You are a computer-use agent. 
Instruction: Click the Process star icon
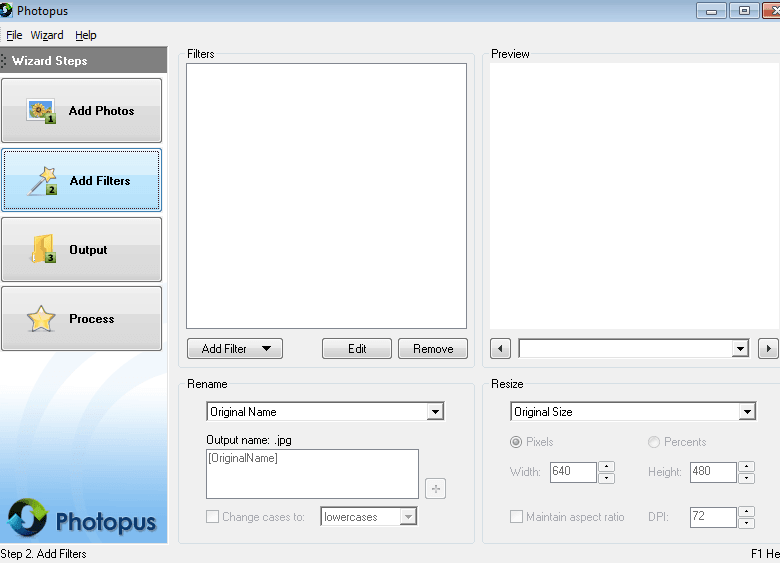pos(41,319)
